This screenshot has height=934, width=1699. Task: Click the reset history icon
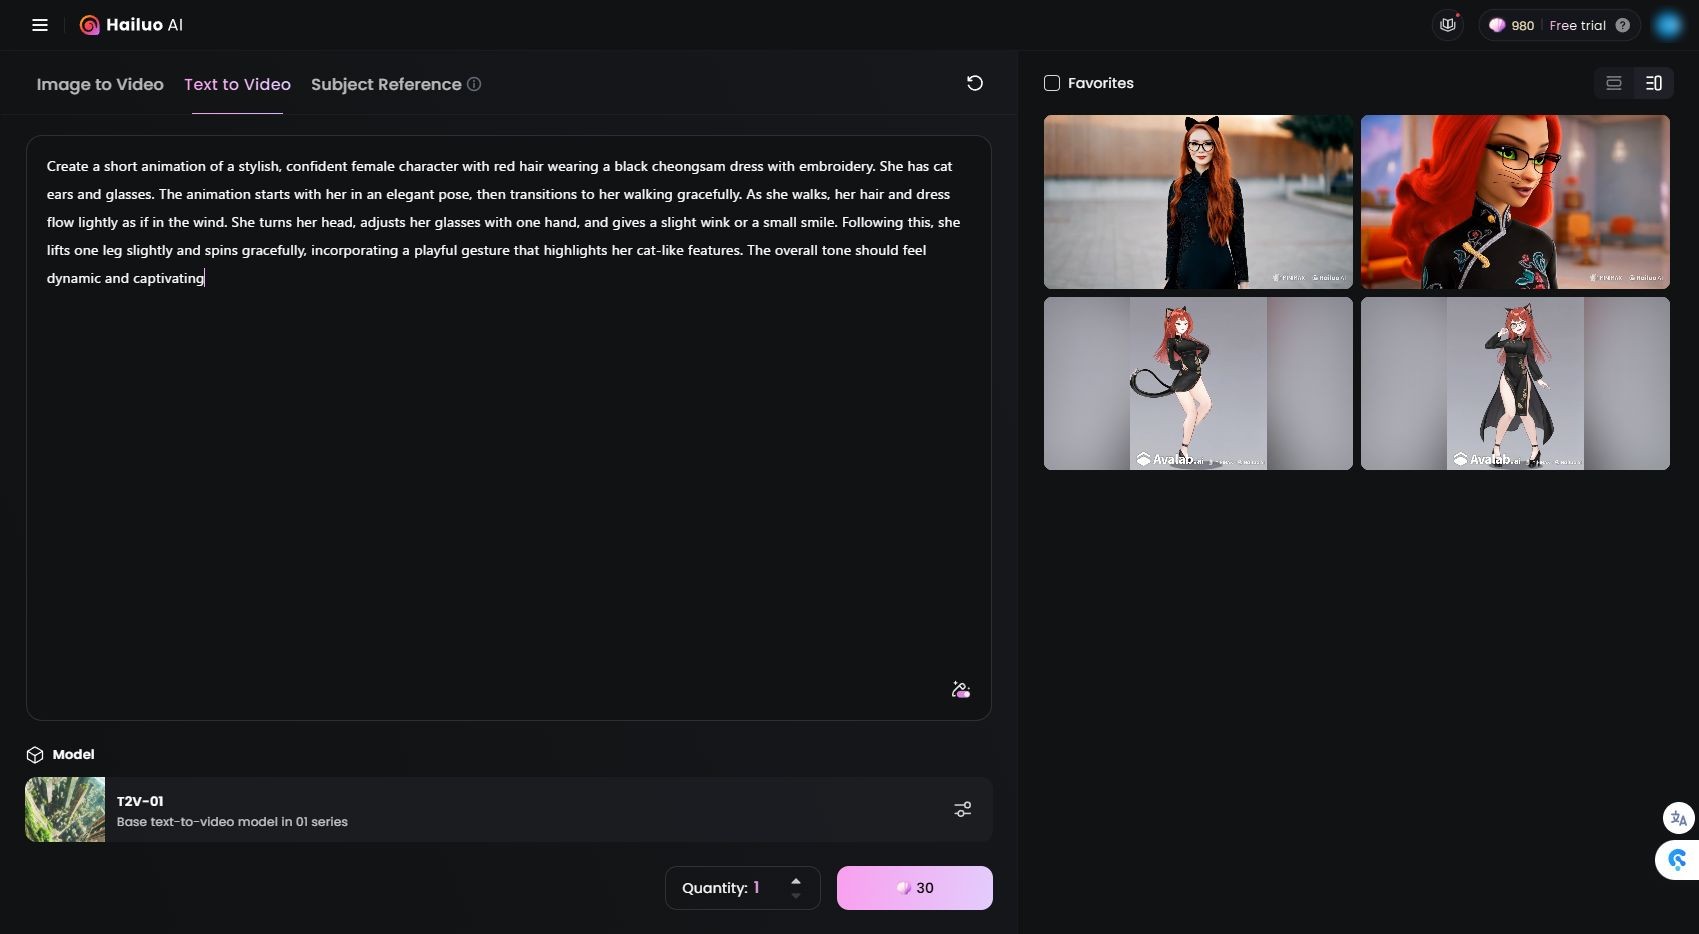975,83
